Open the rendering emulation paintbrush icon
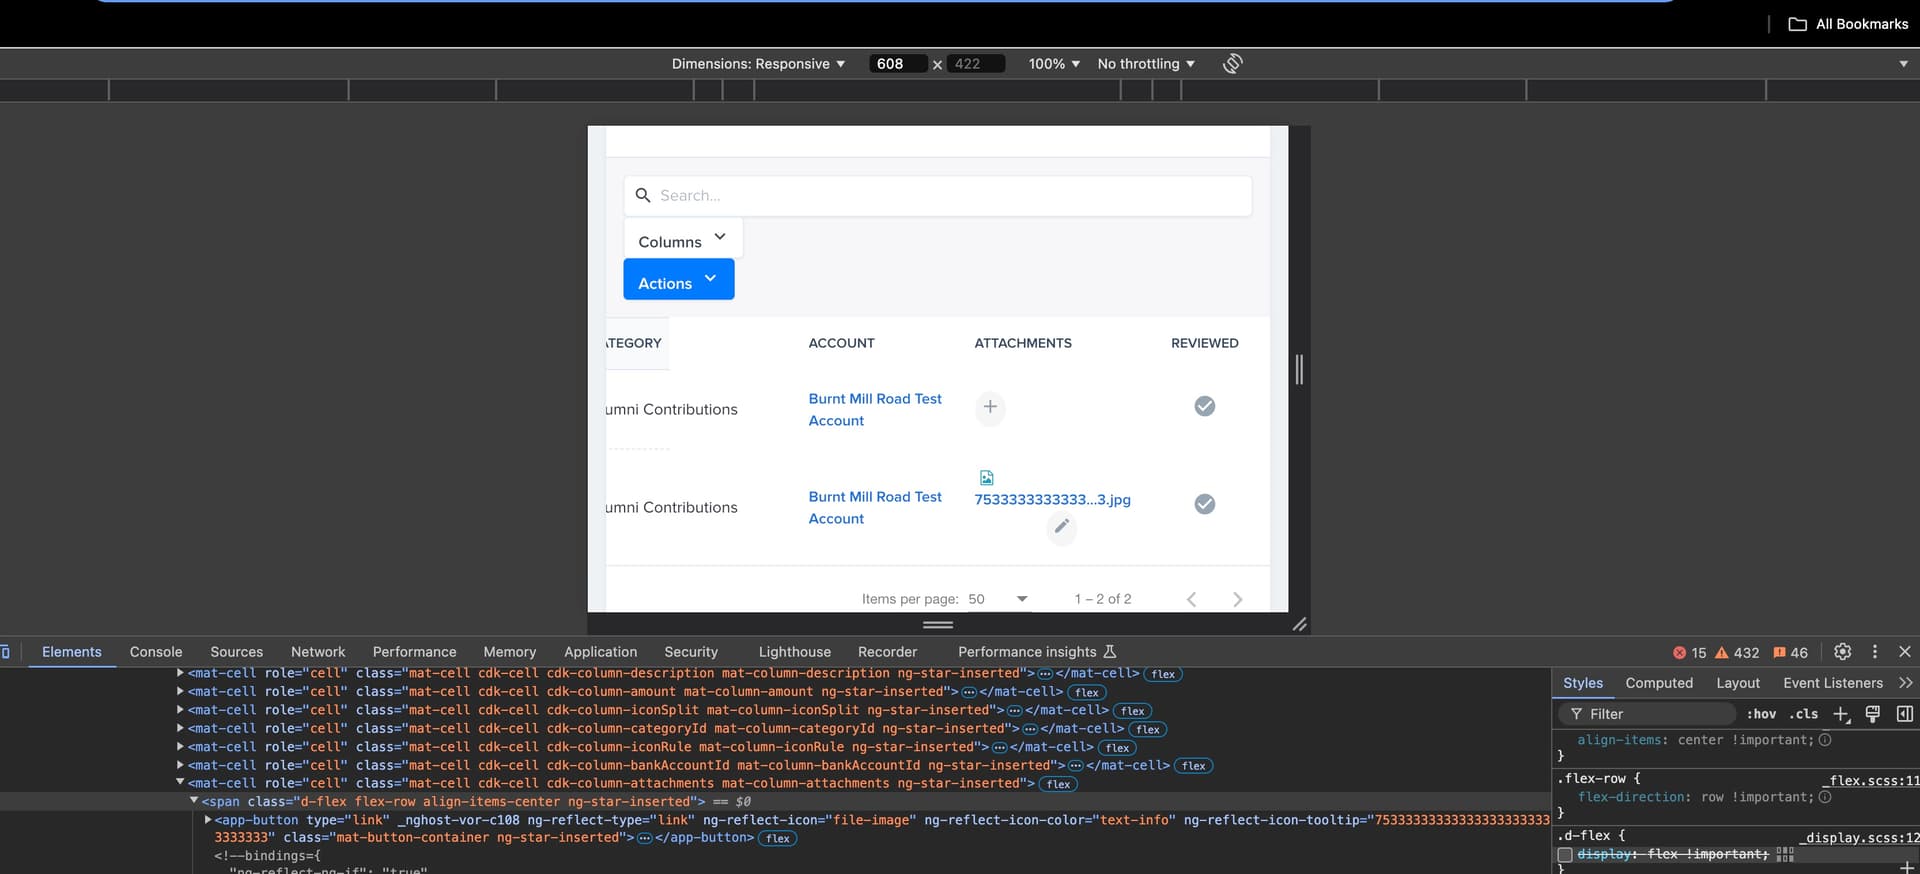Image resolution: width=1920 pixels, height=874 pixels. tap(1873, 714)
